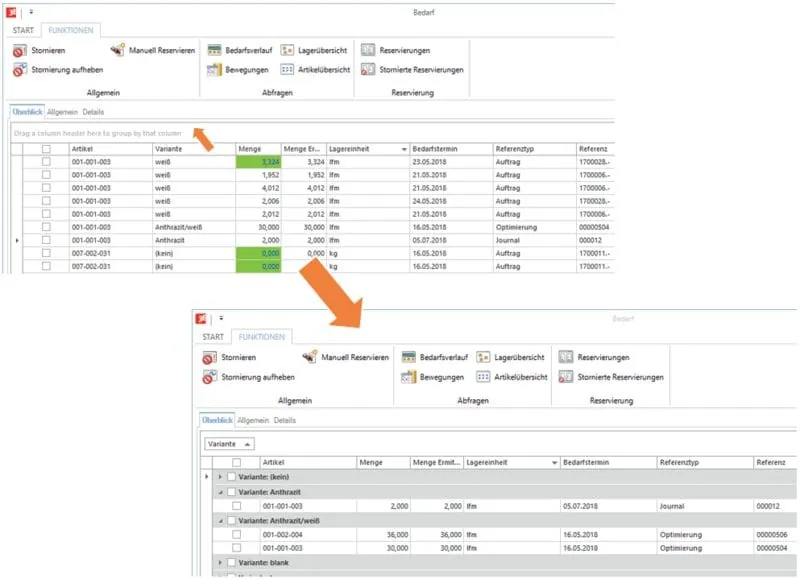The width and height of the screenshot is (800, 579).
Task: Tick checkbox for 001-002-004 row in lower grid
Action: tap(237, 534)
